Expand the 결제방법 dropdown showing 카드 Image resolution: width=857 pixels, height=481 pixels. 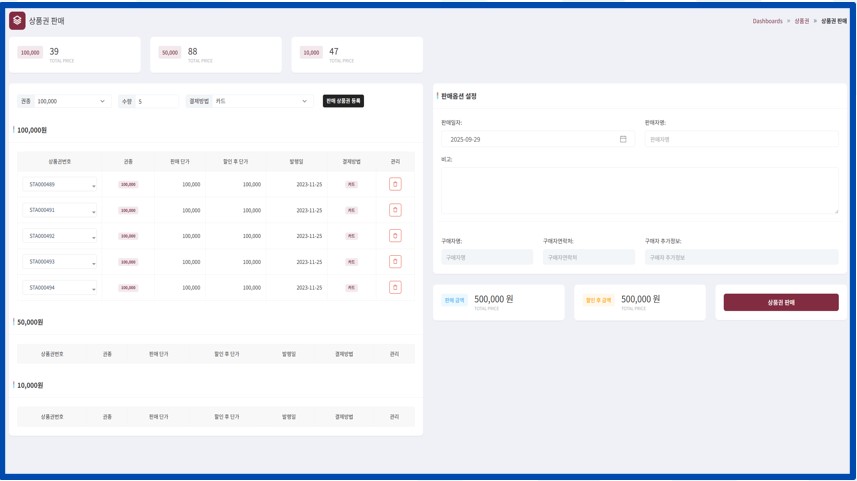(262, 102)
